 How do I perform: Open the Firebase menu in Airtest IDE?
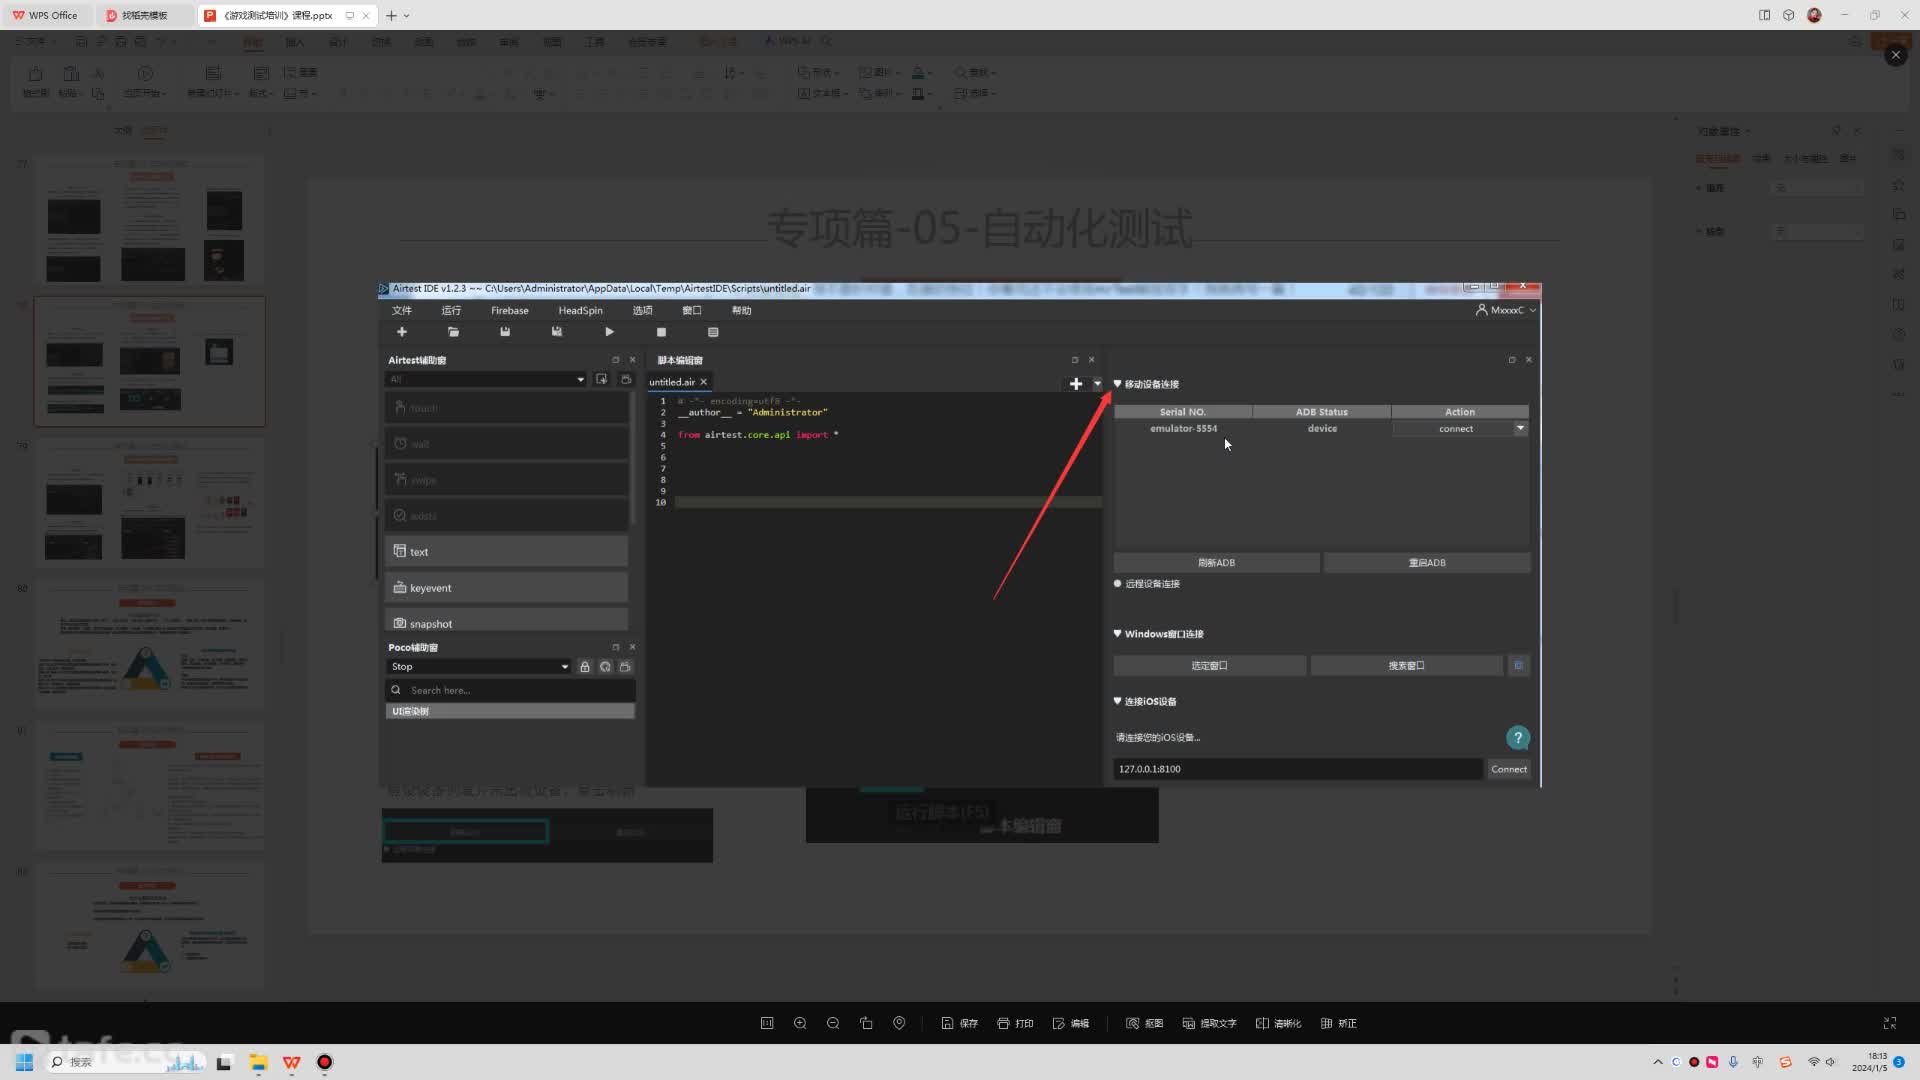[510, 310]
